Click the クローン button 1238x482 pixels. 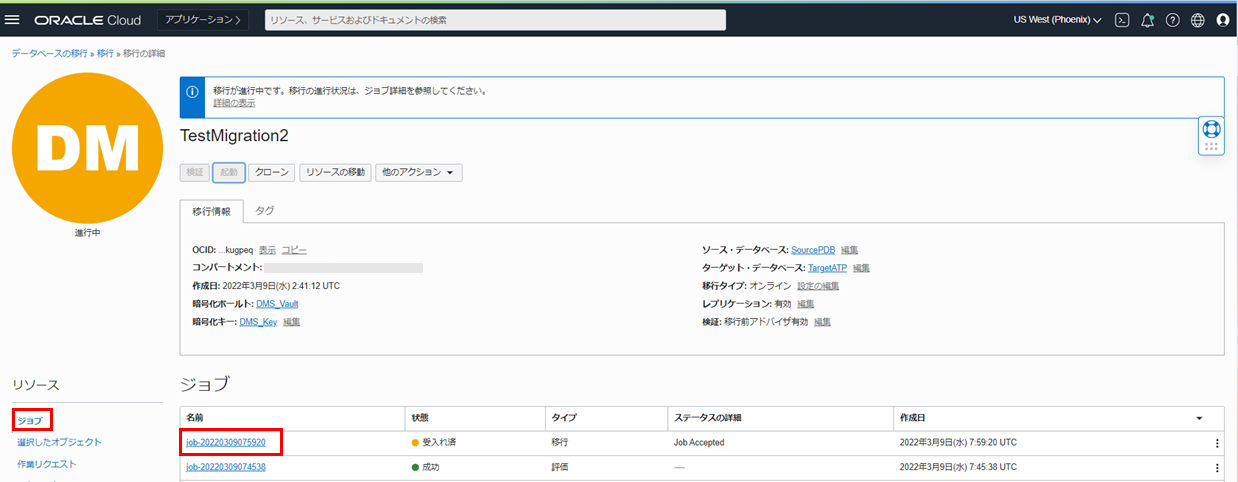tap(271, 172)
